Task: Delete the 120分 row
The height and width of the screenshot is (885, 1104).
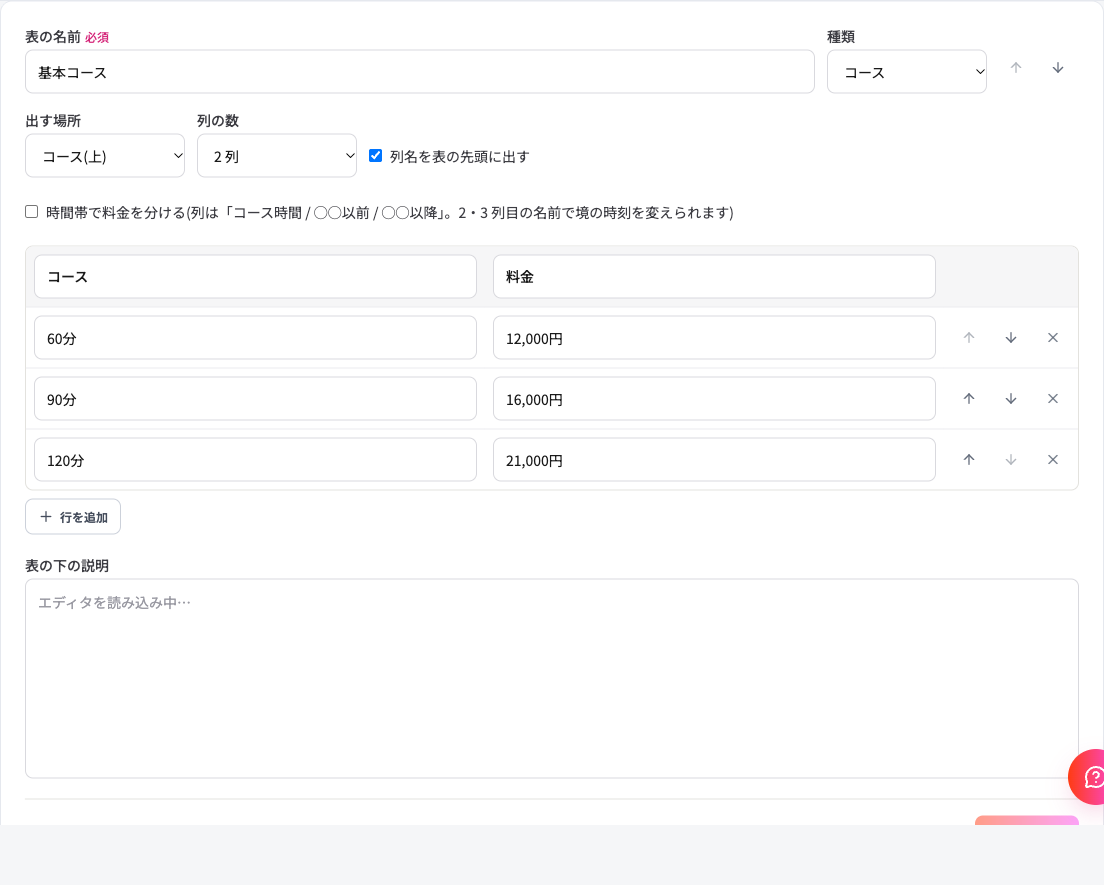Action: pos(1053,460)
